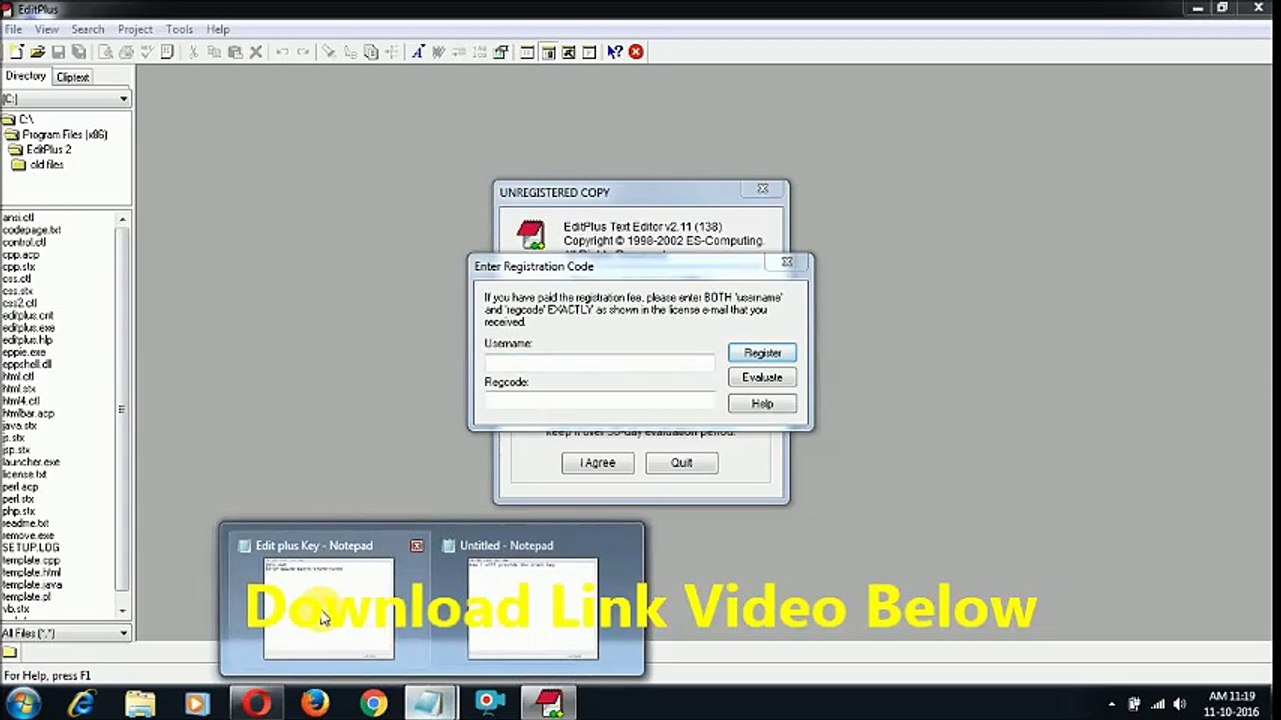Open the Project menu

tap(135, 29)
